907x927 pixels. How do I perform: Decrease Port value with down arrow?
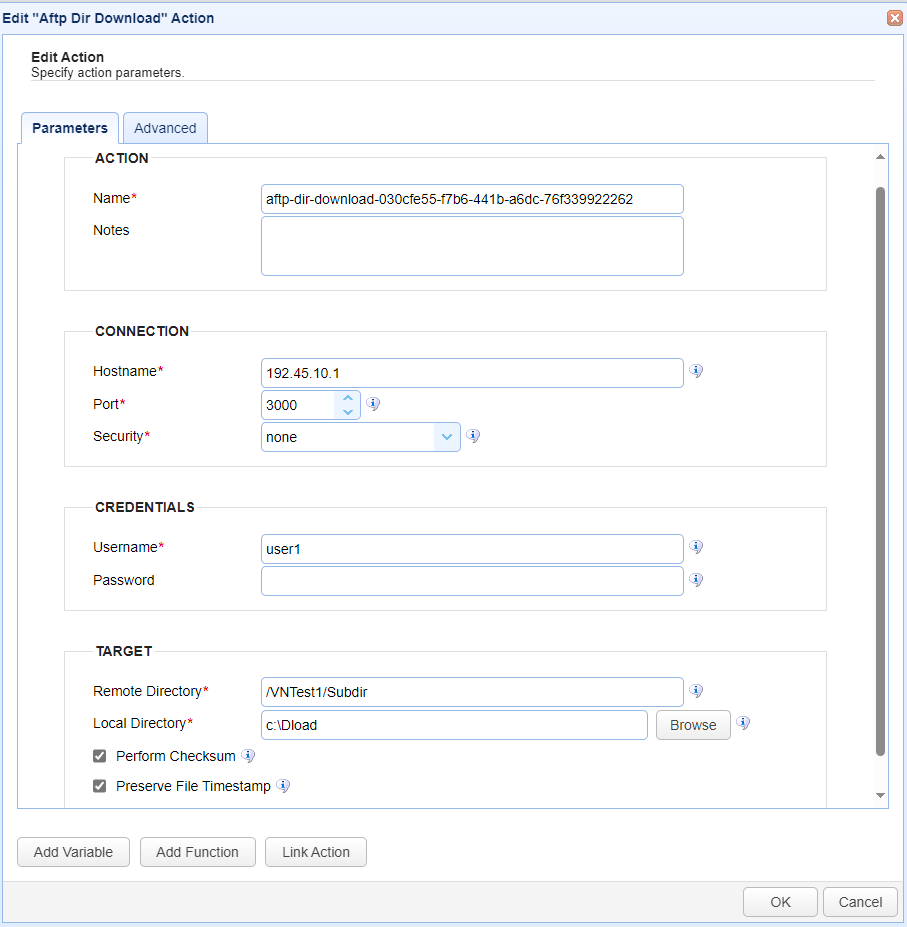click(x=347, y=411)
